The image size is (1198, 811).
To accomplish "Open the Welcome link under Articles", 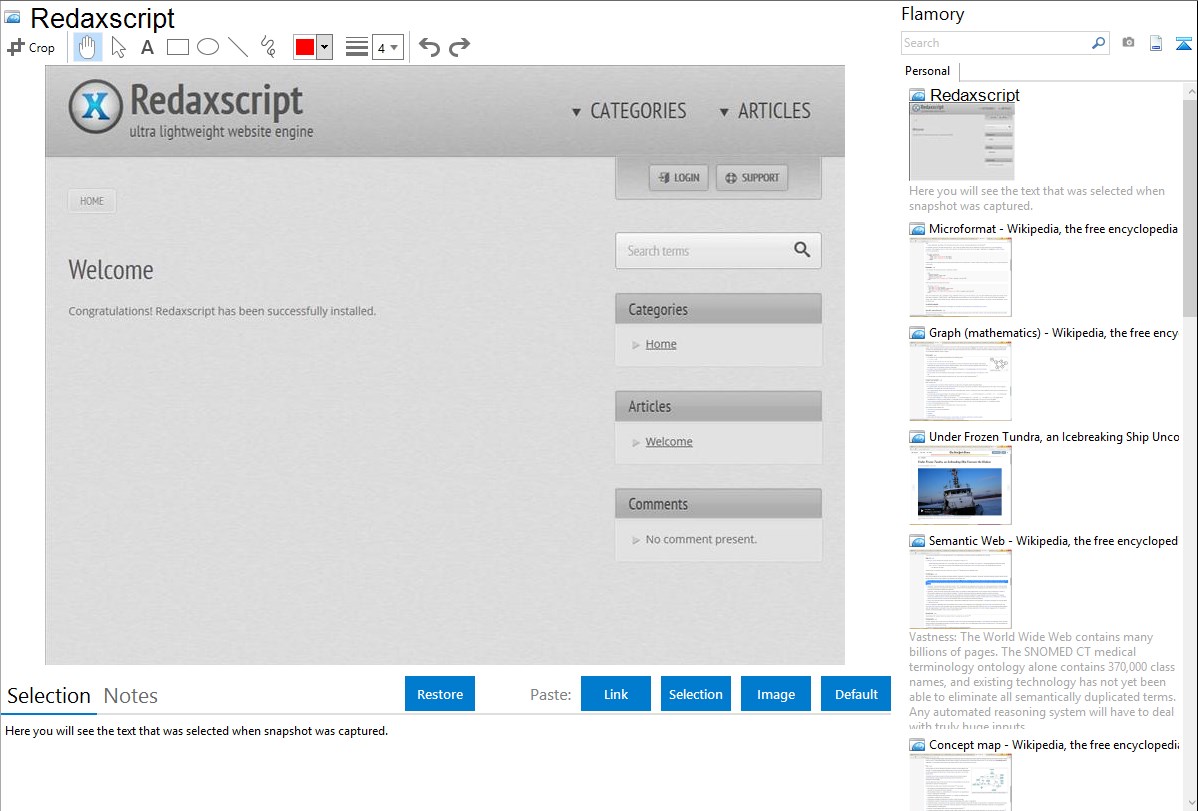I will tap(669, 442).
